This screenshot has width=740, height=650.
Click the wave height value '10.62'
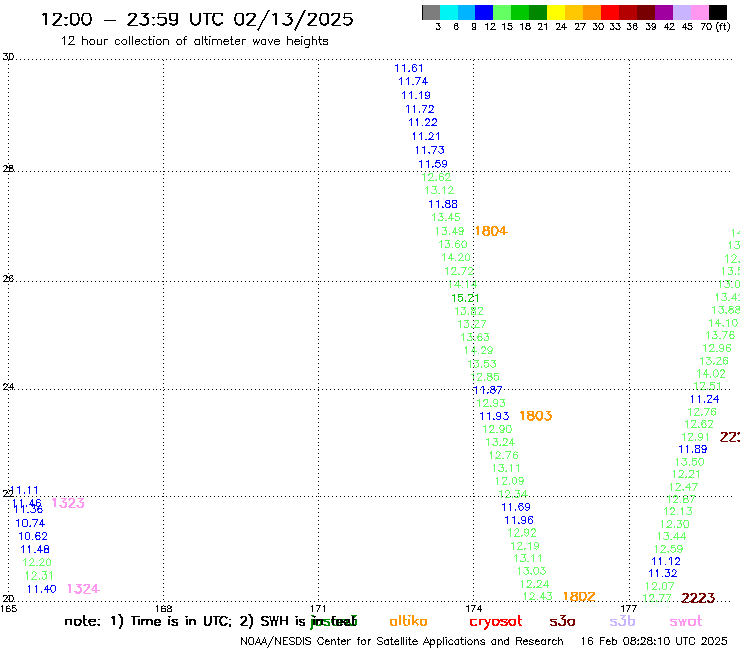(x=33, y=536)
